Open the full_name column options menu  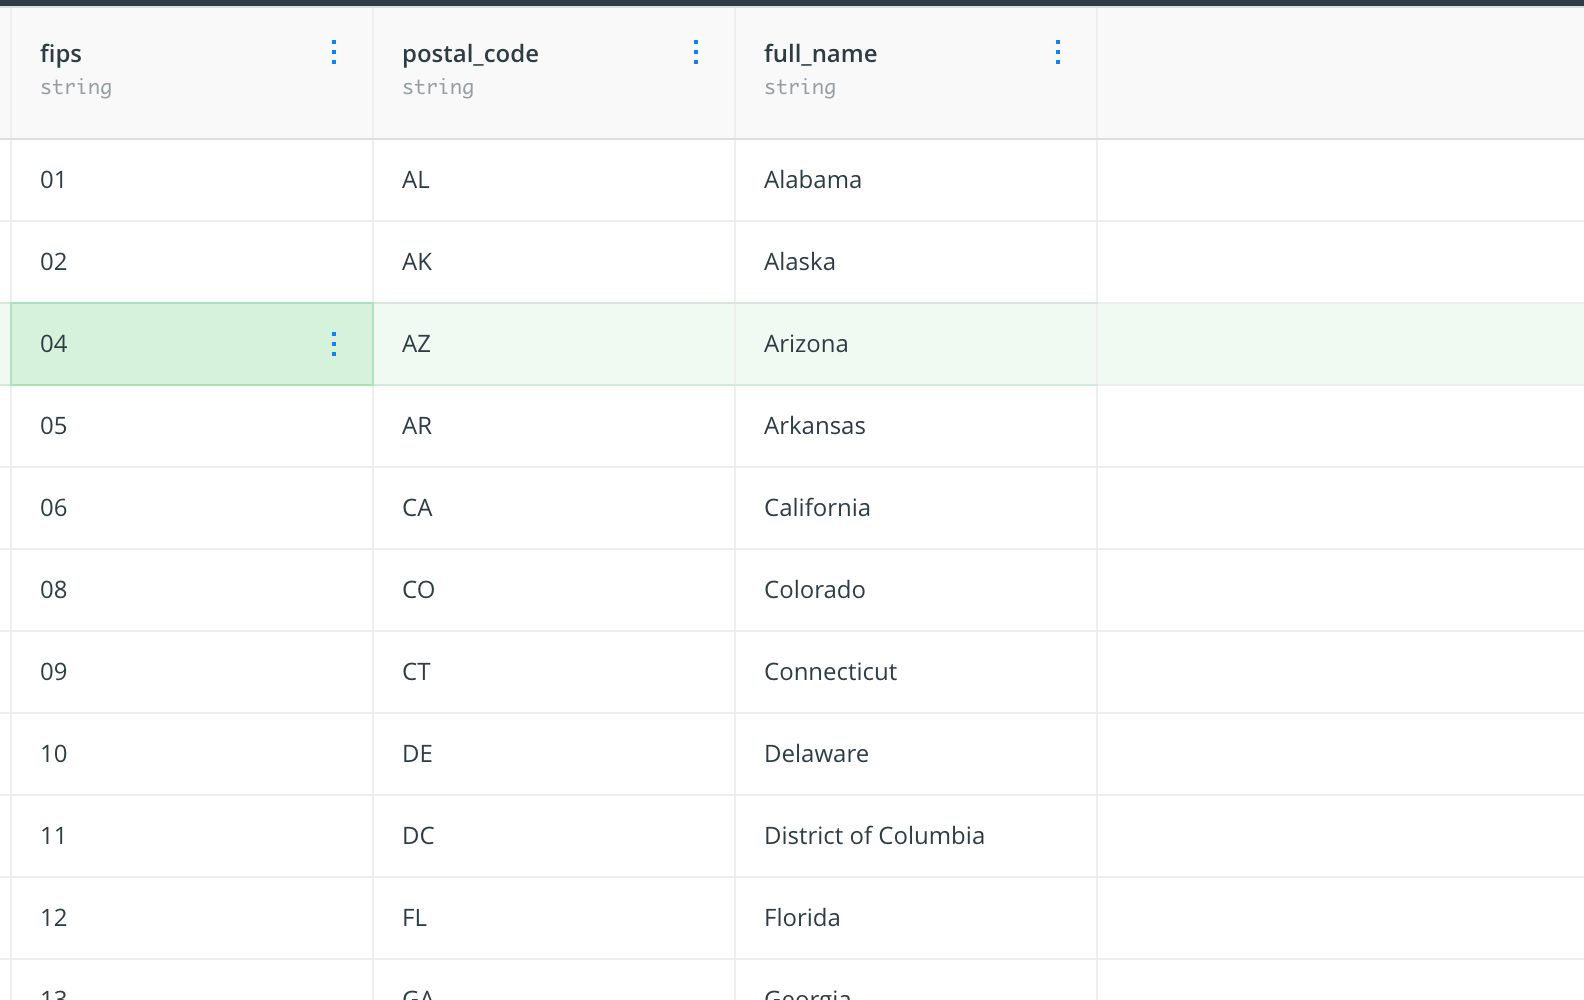1058,53
